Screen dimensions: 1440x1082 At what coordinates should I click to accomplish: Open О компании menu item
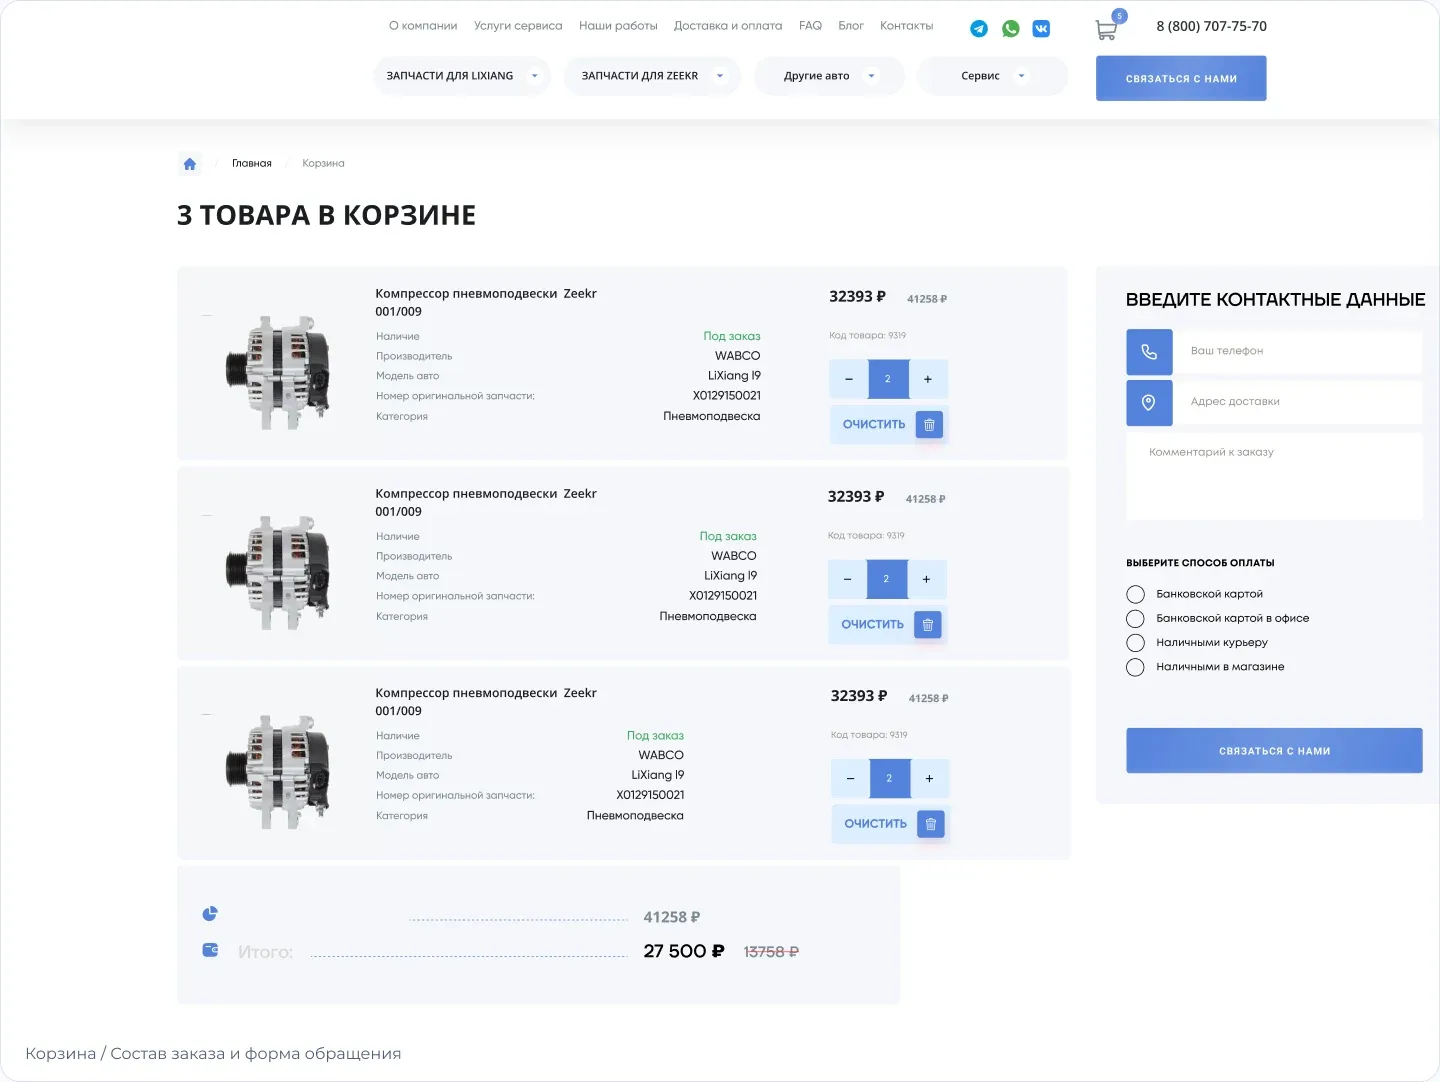click(423, 26)
